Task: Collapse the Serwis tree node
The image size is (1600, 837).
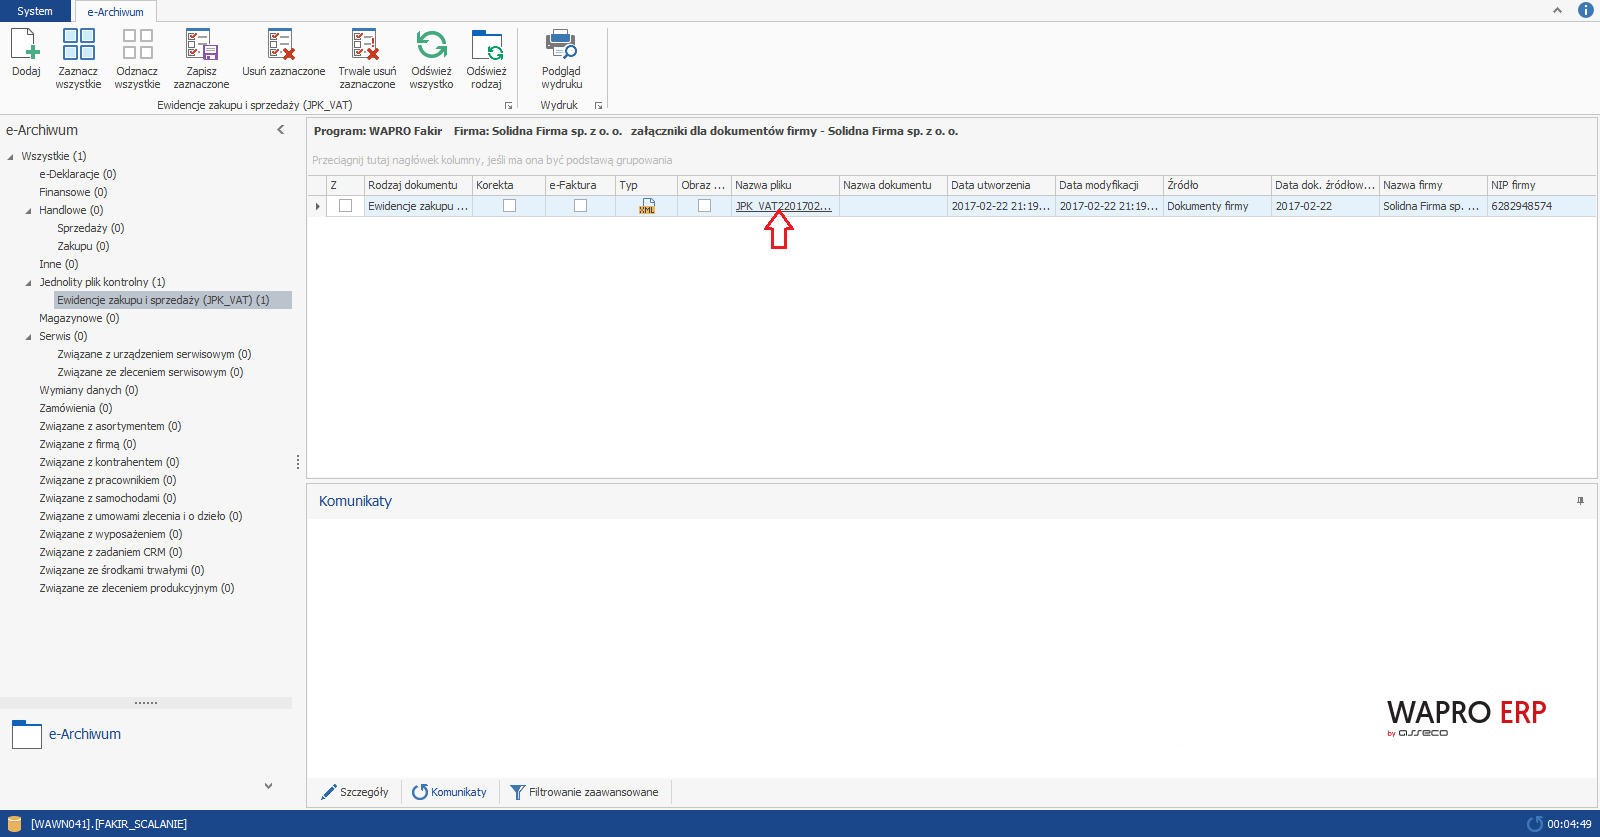Action: click(29, 337)
